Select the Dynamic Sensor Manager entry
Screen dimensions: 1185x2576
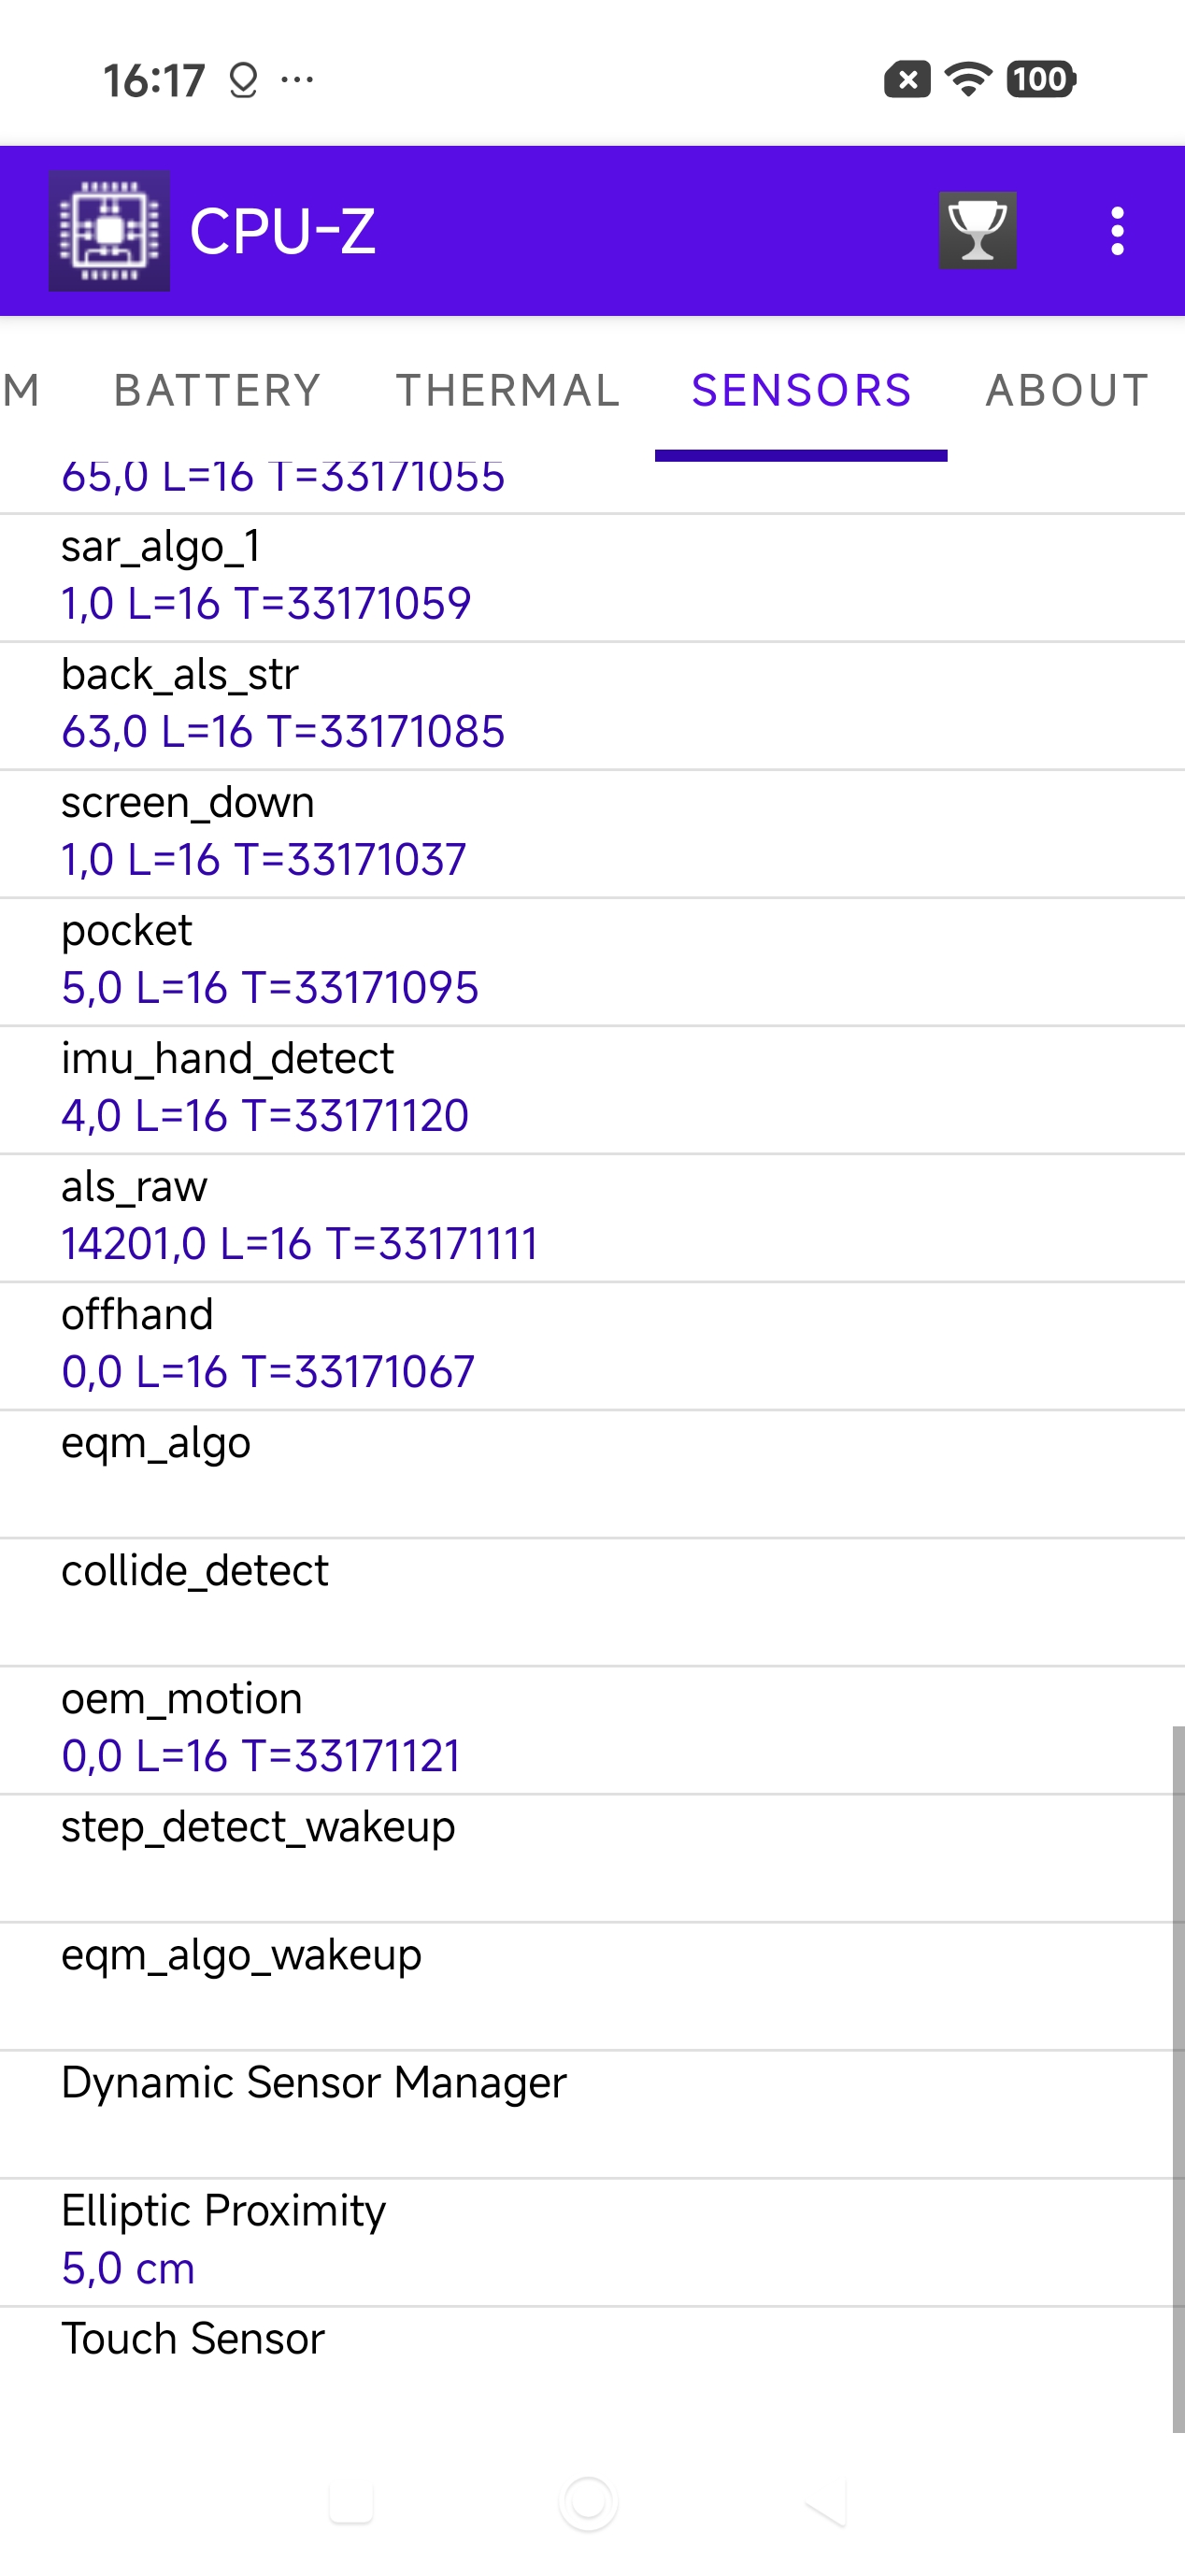[592, 2113]
